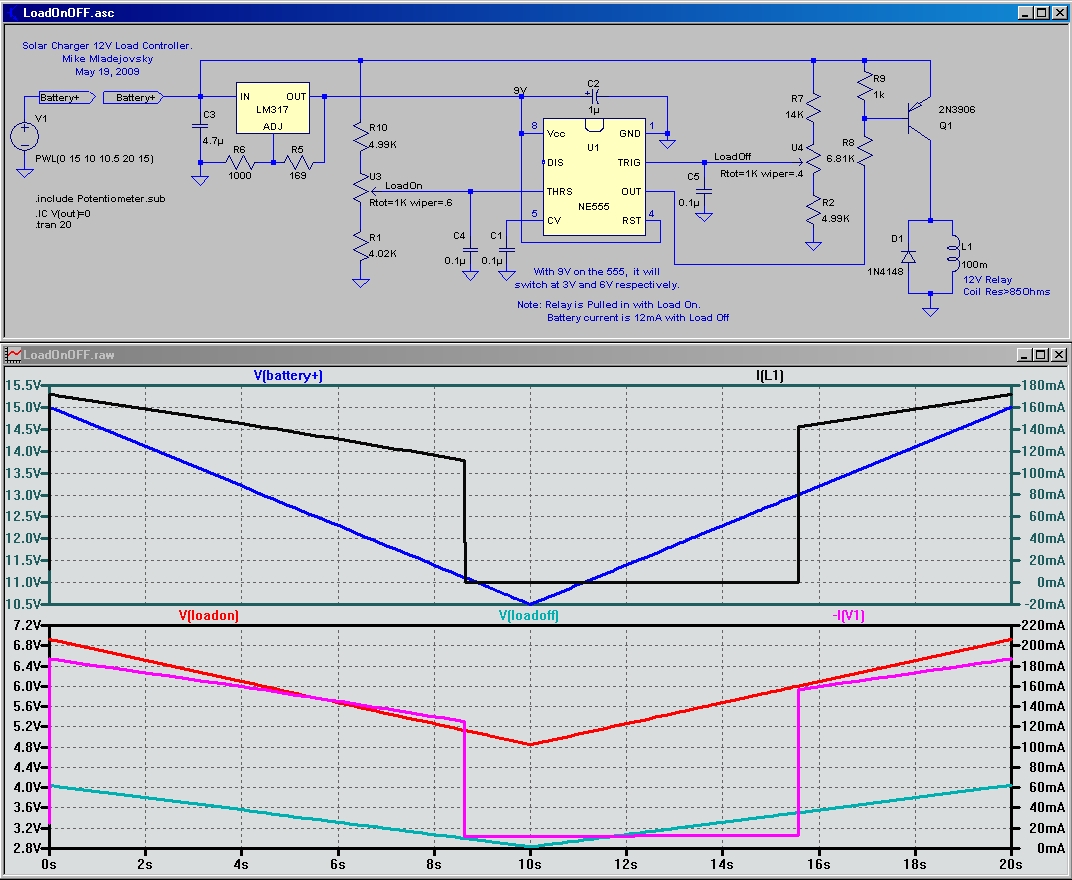
Task: Select the D1 diode symbol
Action: coord(908,256)
